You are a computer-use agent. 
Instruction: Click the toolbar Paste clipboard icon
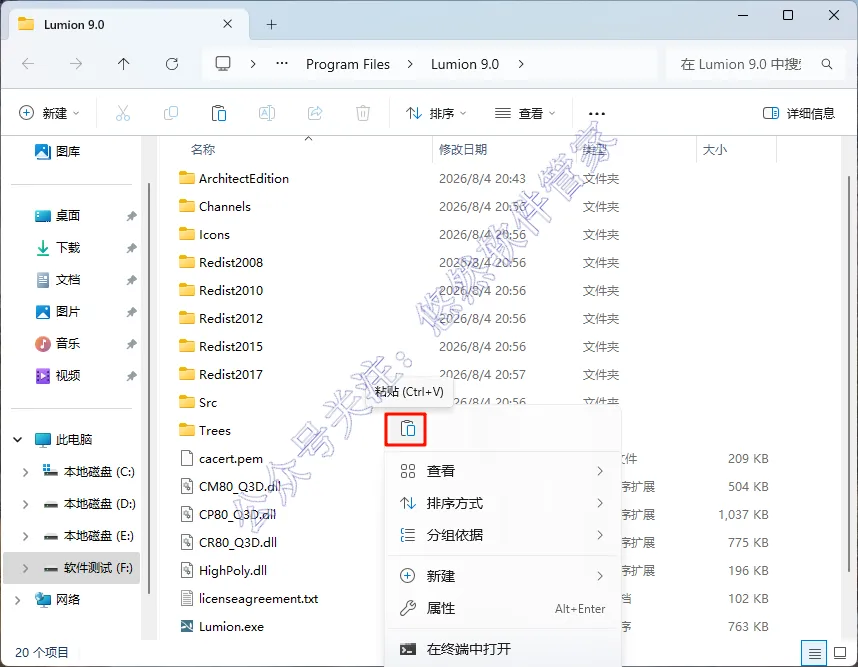click(219, 113)
